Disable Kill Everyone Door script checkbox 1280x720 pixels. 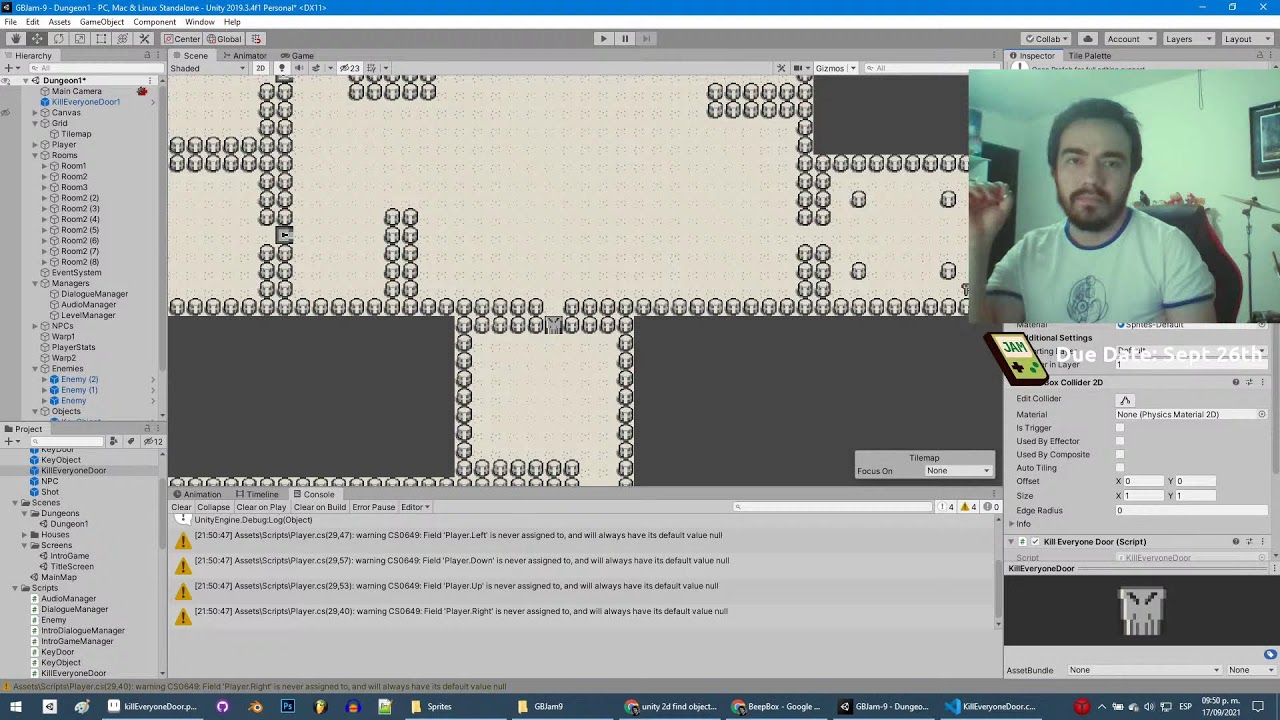(1035, 542)
